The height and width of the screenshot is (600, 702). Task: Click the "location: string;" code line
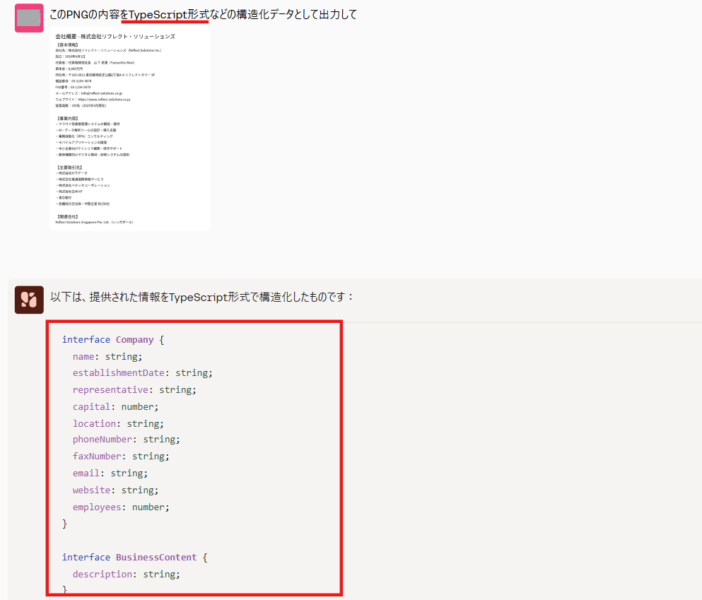point(118,423)
